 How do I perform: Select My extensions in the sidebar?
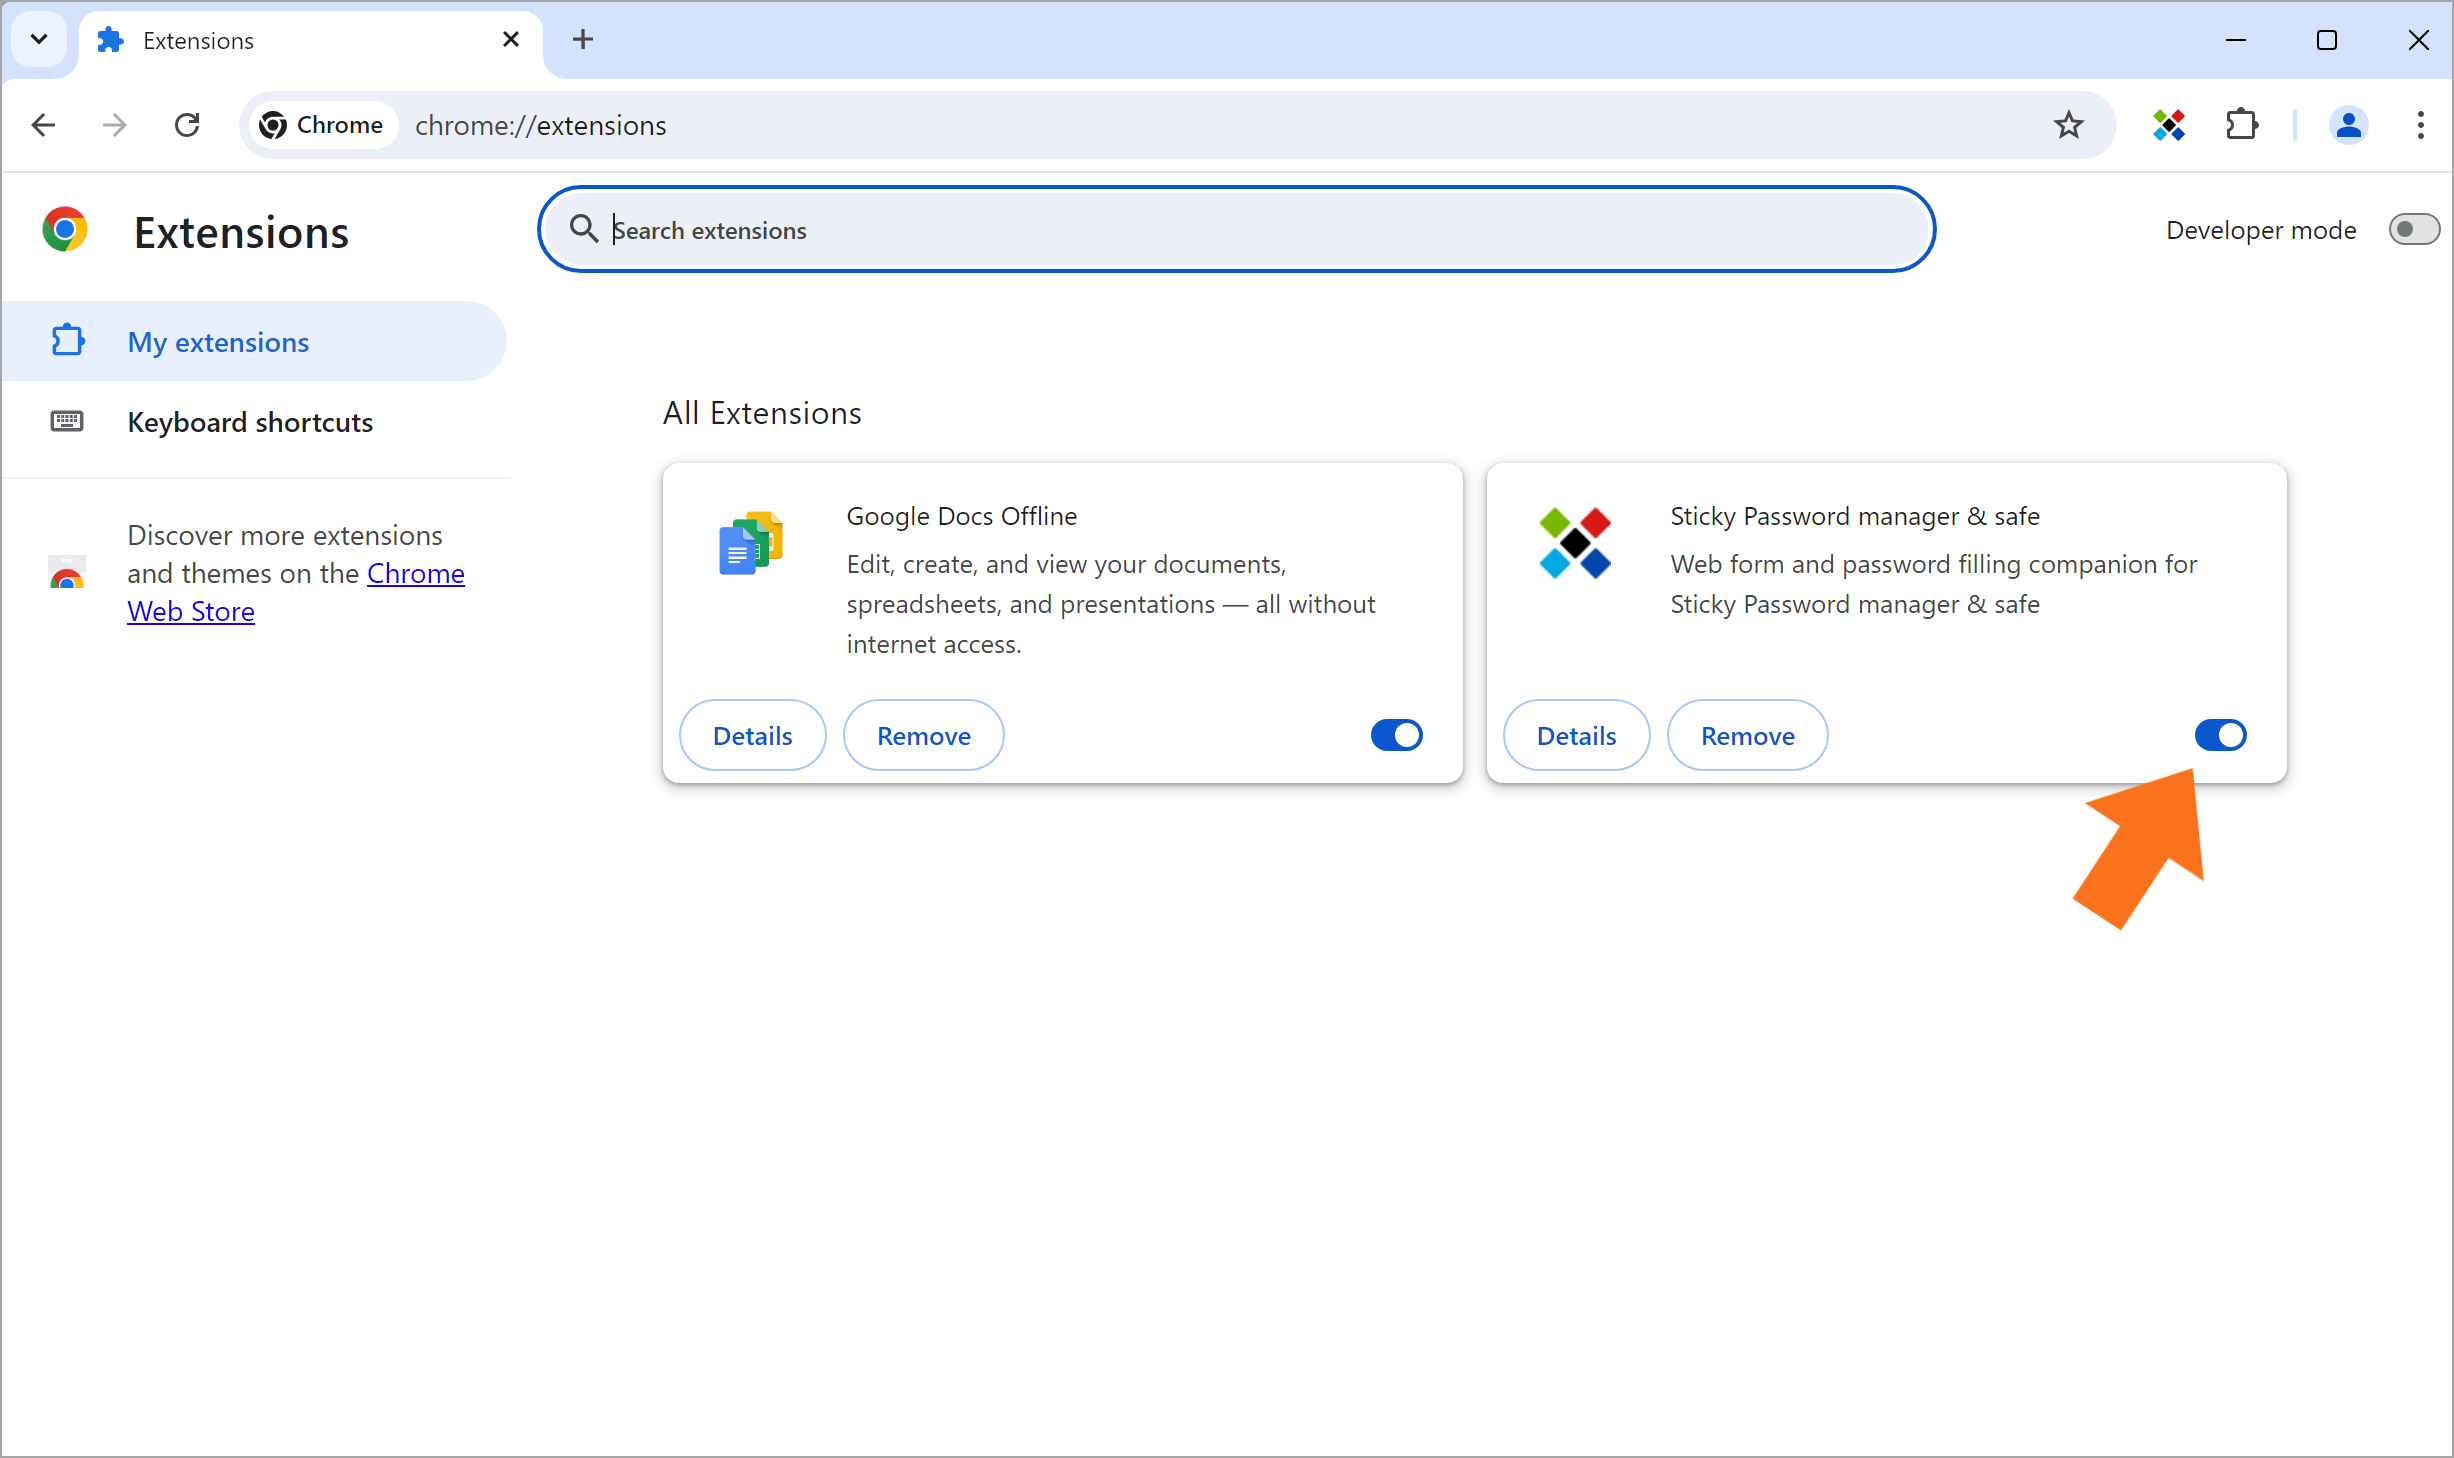click(x=254, y=341)
